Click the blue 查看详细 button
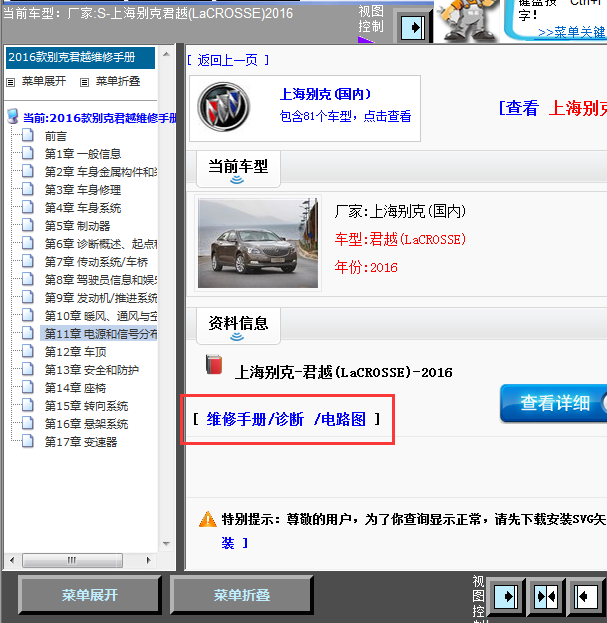 (x=553, y=403)
